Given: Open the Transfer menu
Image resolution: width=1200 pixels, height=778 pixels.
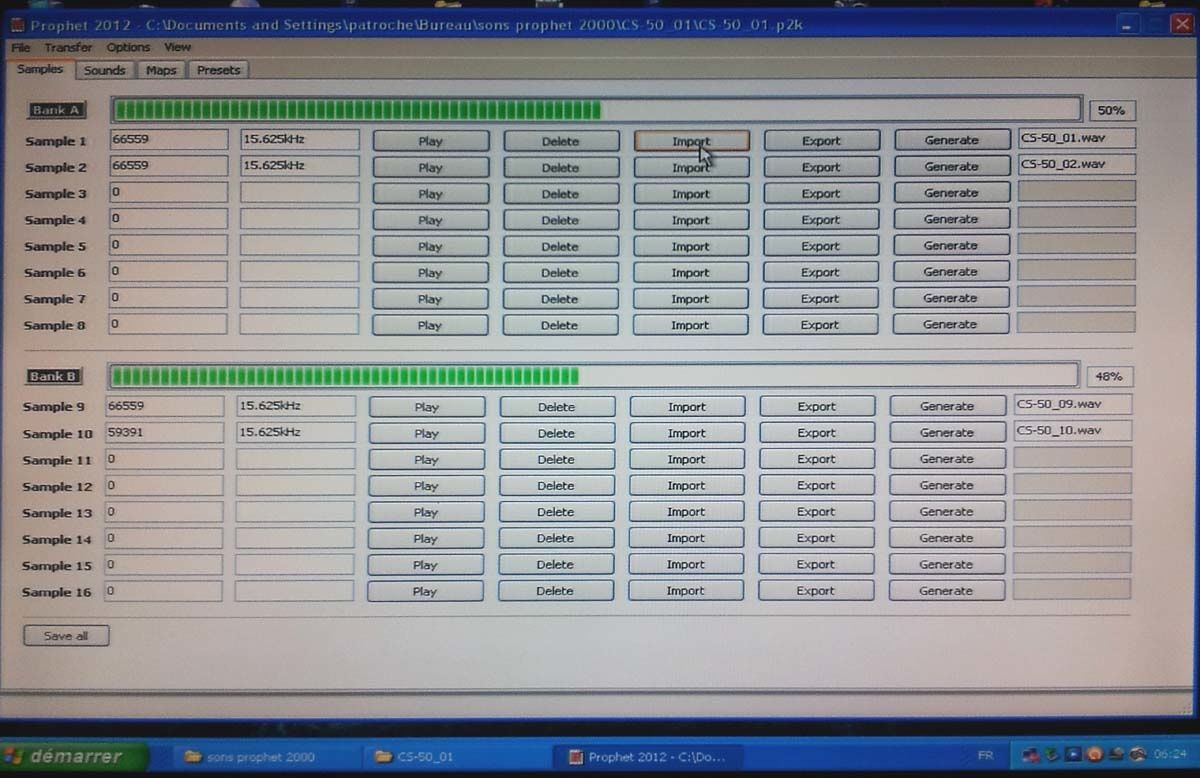Looking at the screenshot, I should point(68,47).
